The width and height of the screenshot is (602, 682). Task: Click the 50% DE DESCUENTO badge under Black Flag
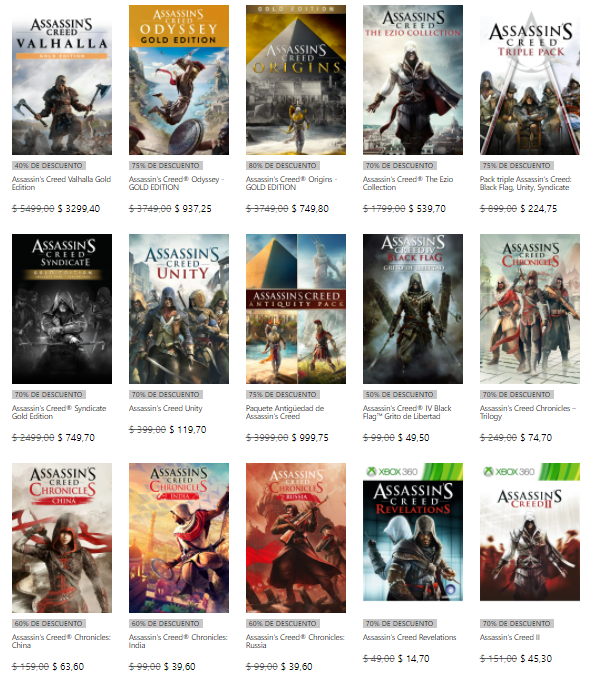pyautogui.click(x=400, y=394)
